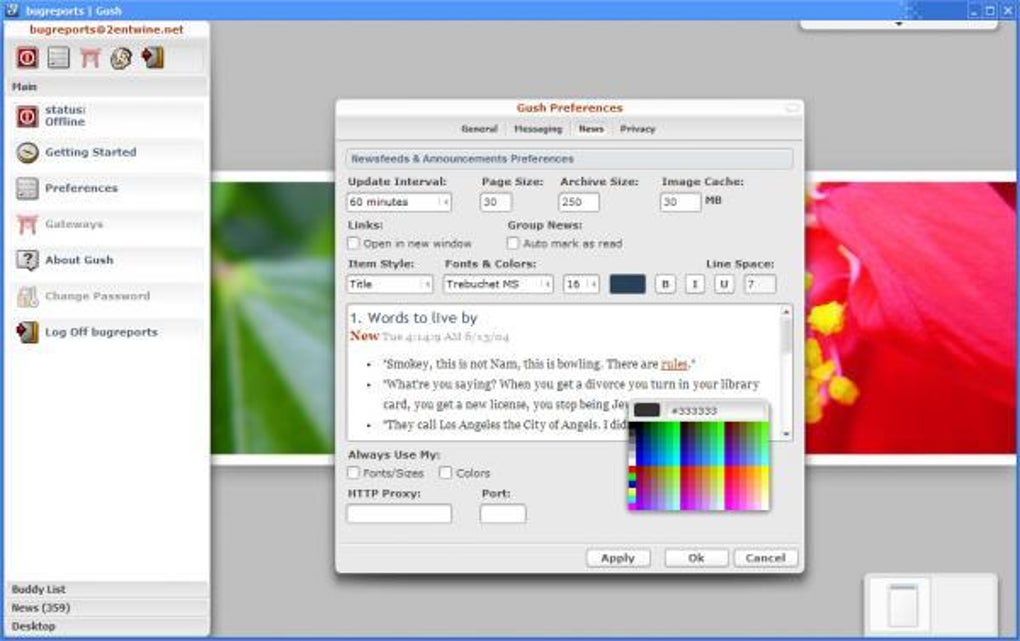Click the Port input field

(x=503, y=514)
